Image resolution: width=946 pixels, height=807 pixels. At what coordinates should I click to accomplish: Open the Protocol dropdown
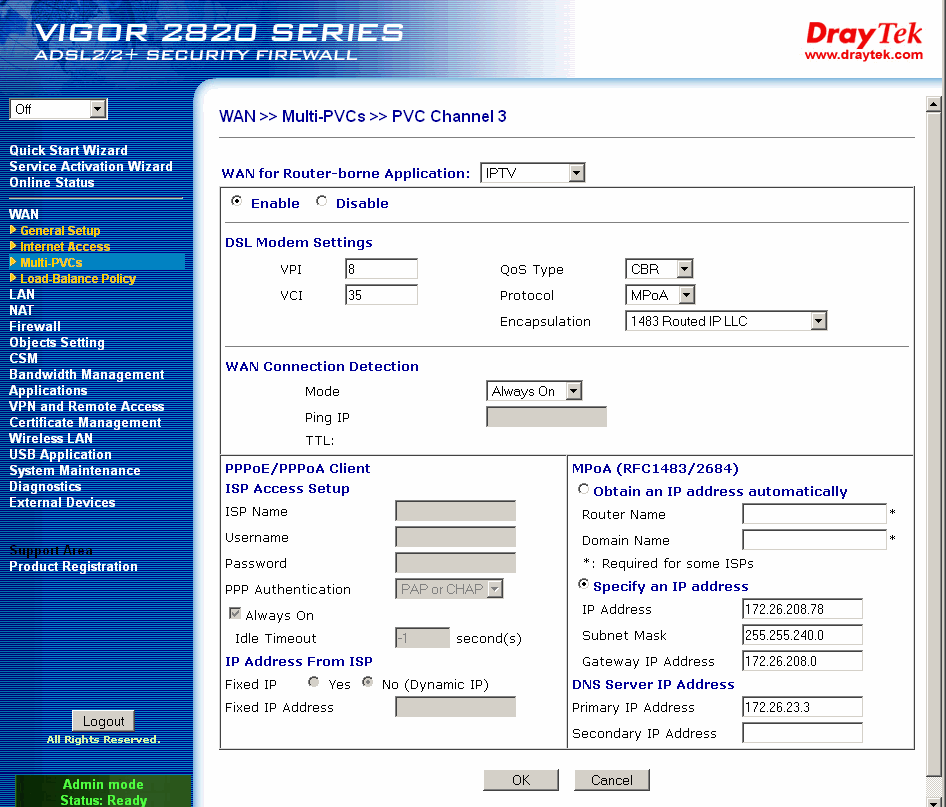click(661, 295)
